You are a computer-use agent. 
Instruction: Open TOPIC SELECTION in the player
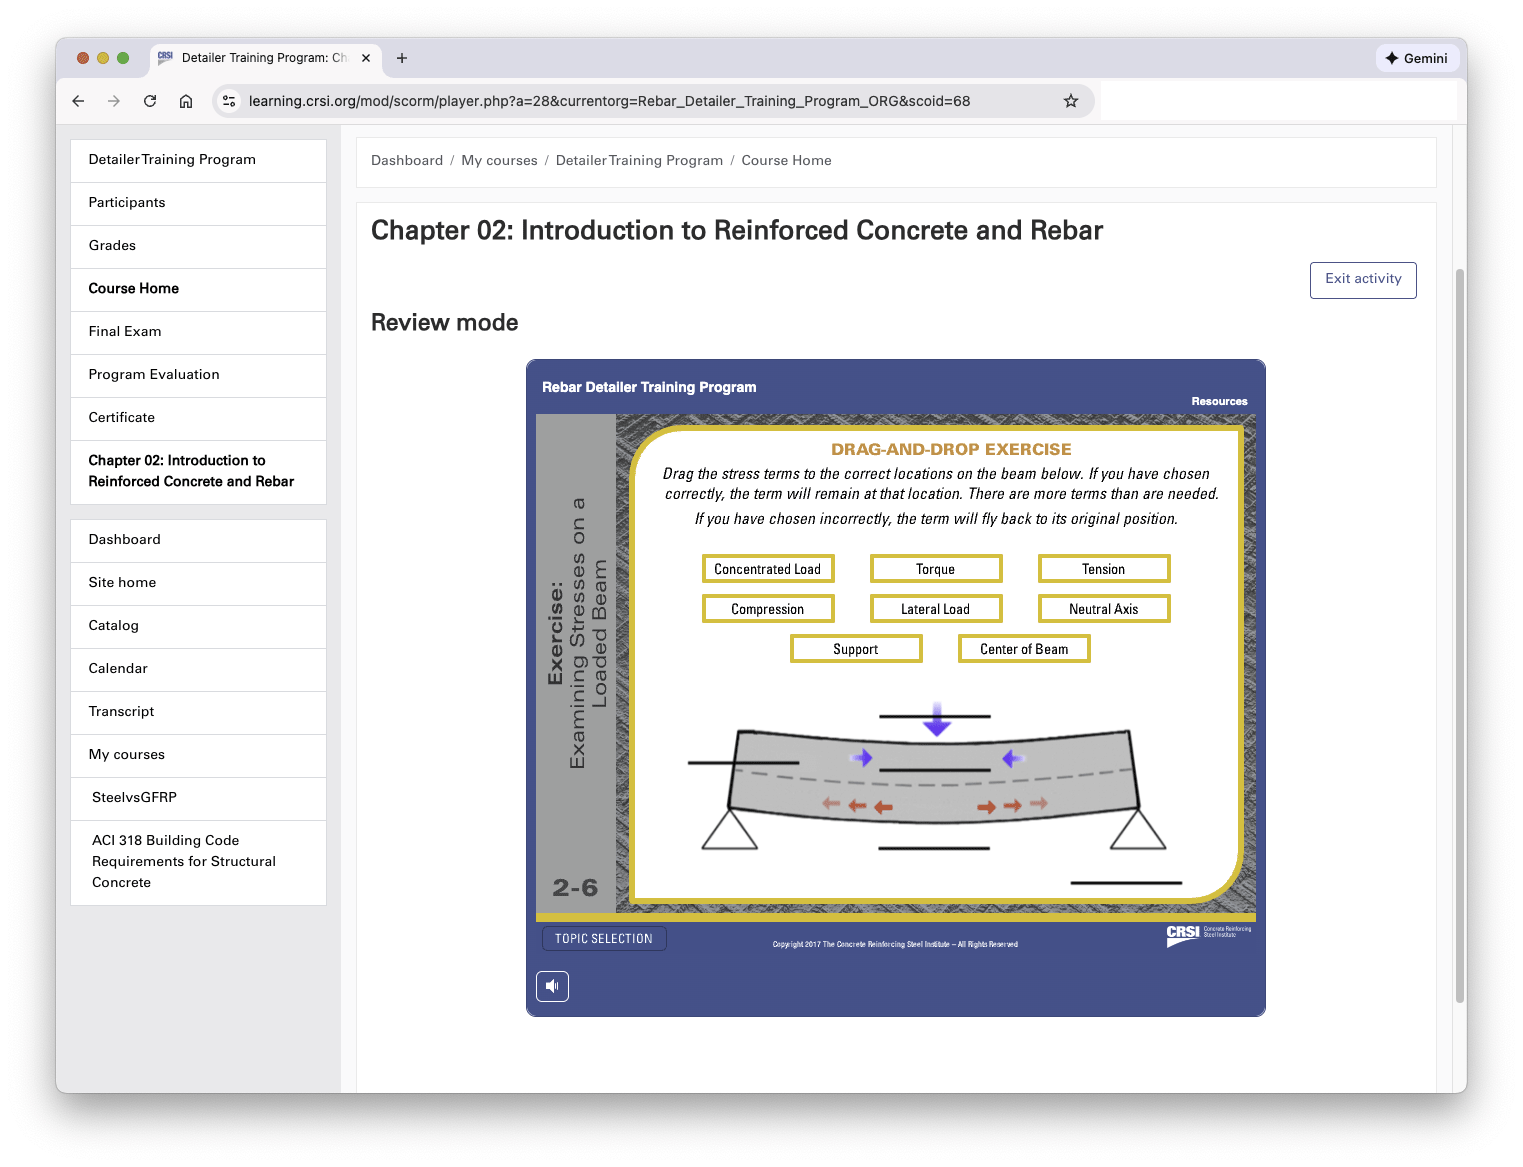point(603,938)
